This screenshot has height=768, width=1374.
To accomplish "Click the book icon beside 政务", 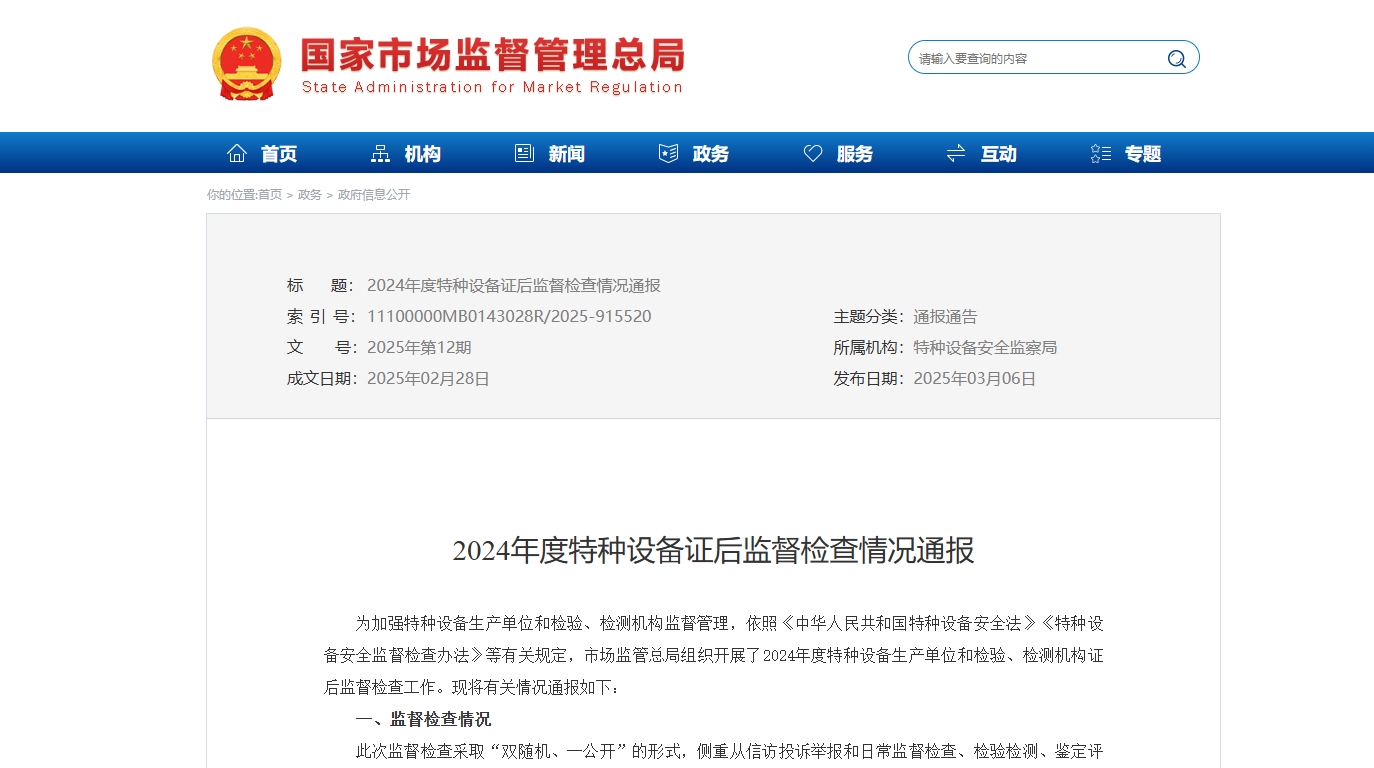I will point(668,153).
